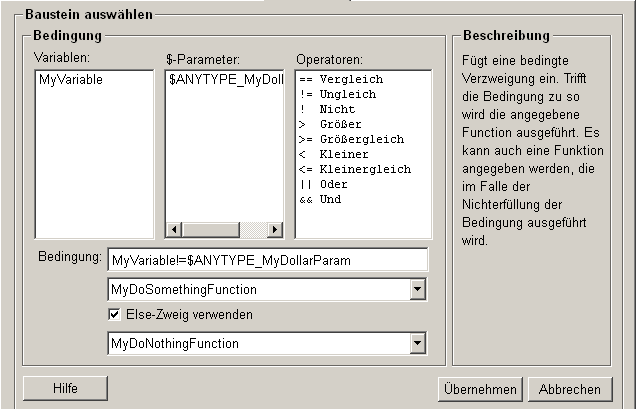Image resolution: width=636 pixels, height=409 pixels.
Task: Pick the ! Nicht operator
Action: tap(327, 109)
